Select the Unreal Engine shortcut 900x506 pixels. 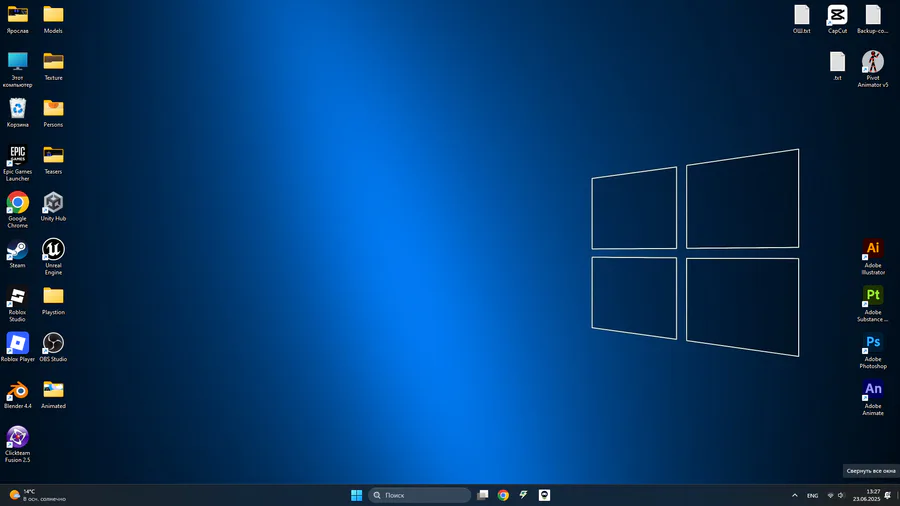[x=53, y=257]
